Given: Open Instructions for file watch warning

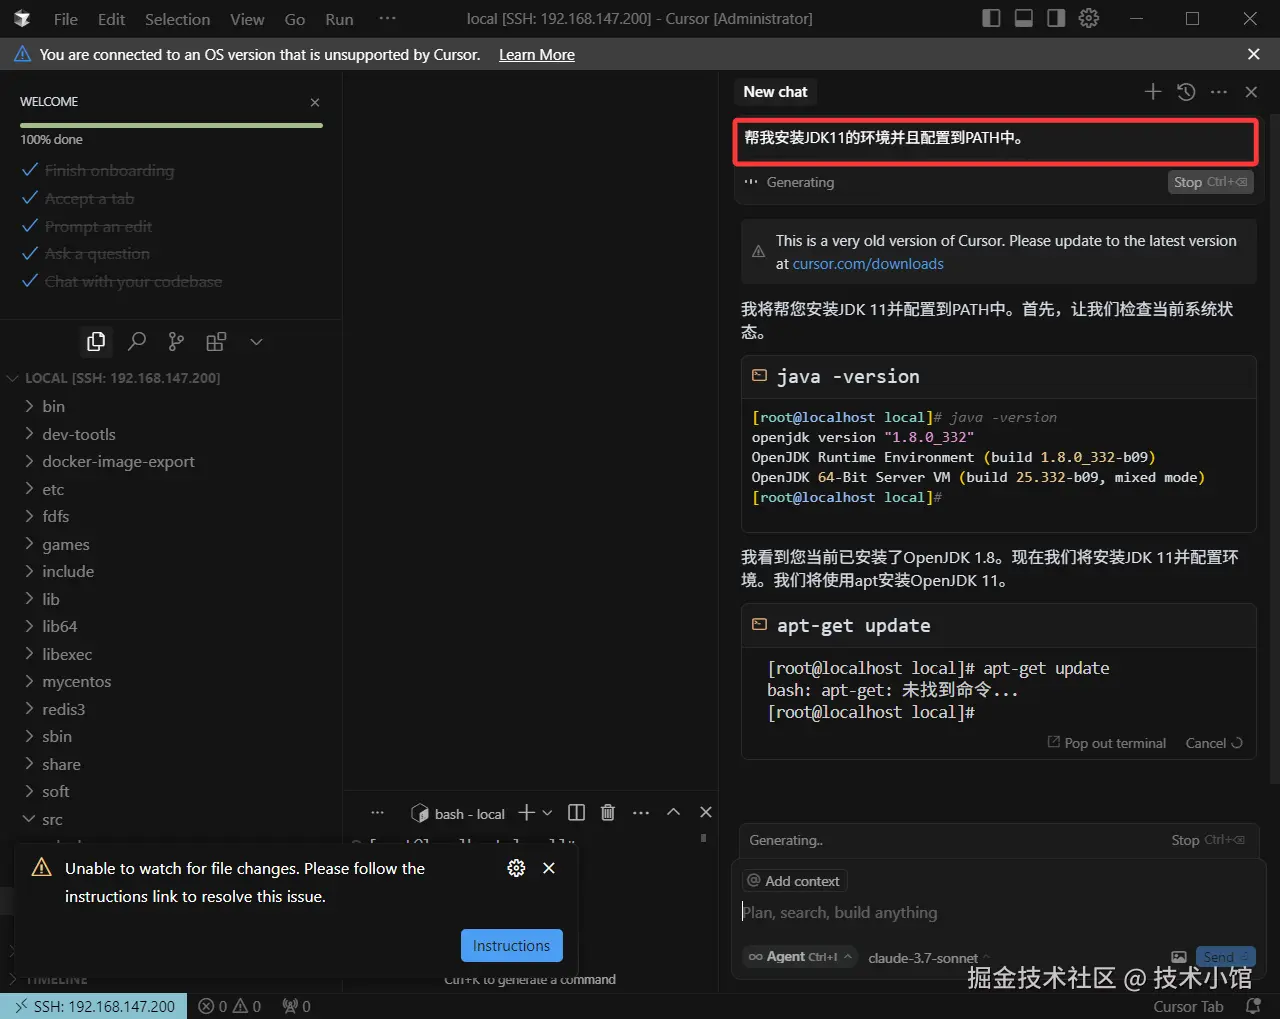Looking at the screenshot, I should tap(511, 946).
